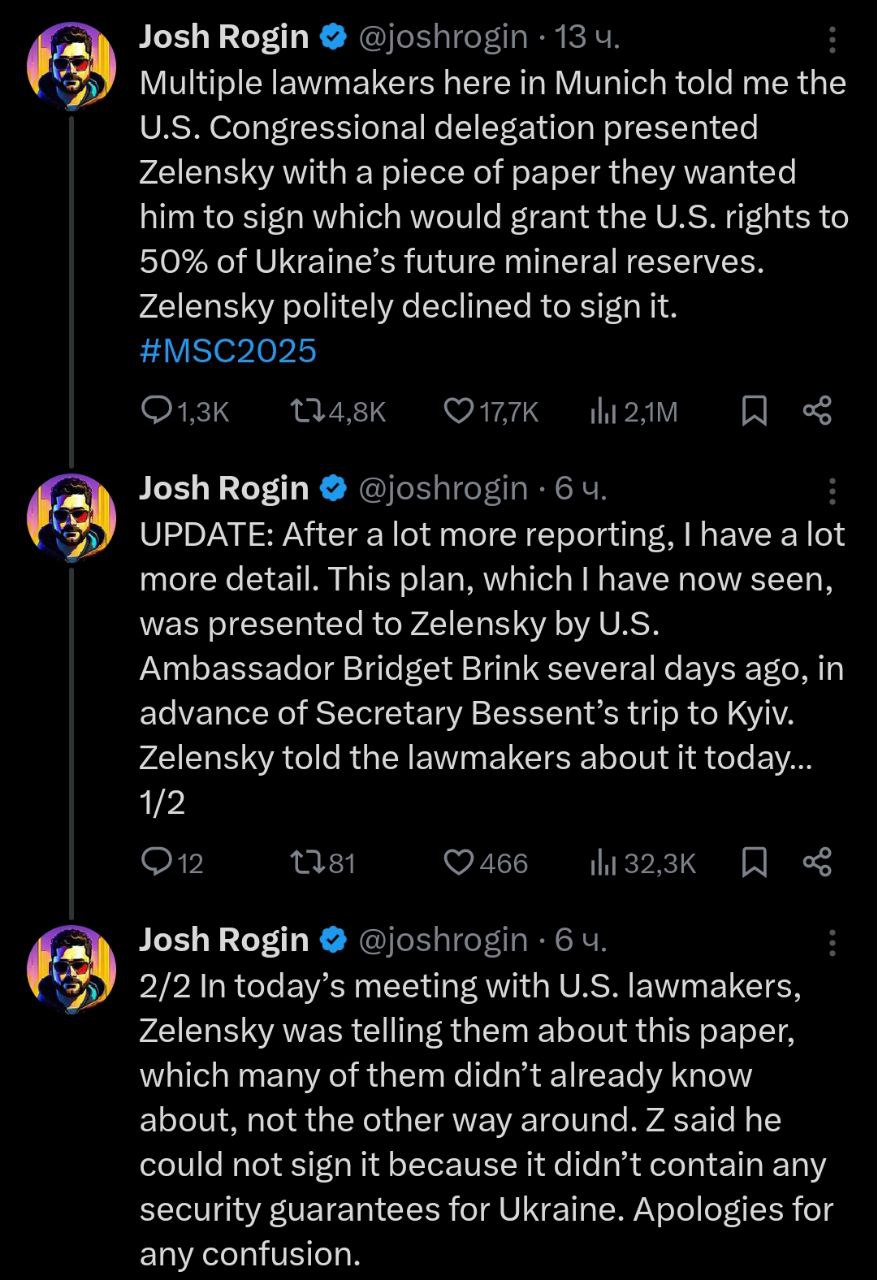Screen dimensions: 877x1280
Task: Open @joshrogin handle on the 2/2 tweet
Action: point(442,939)
